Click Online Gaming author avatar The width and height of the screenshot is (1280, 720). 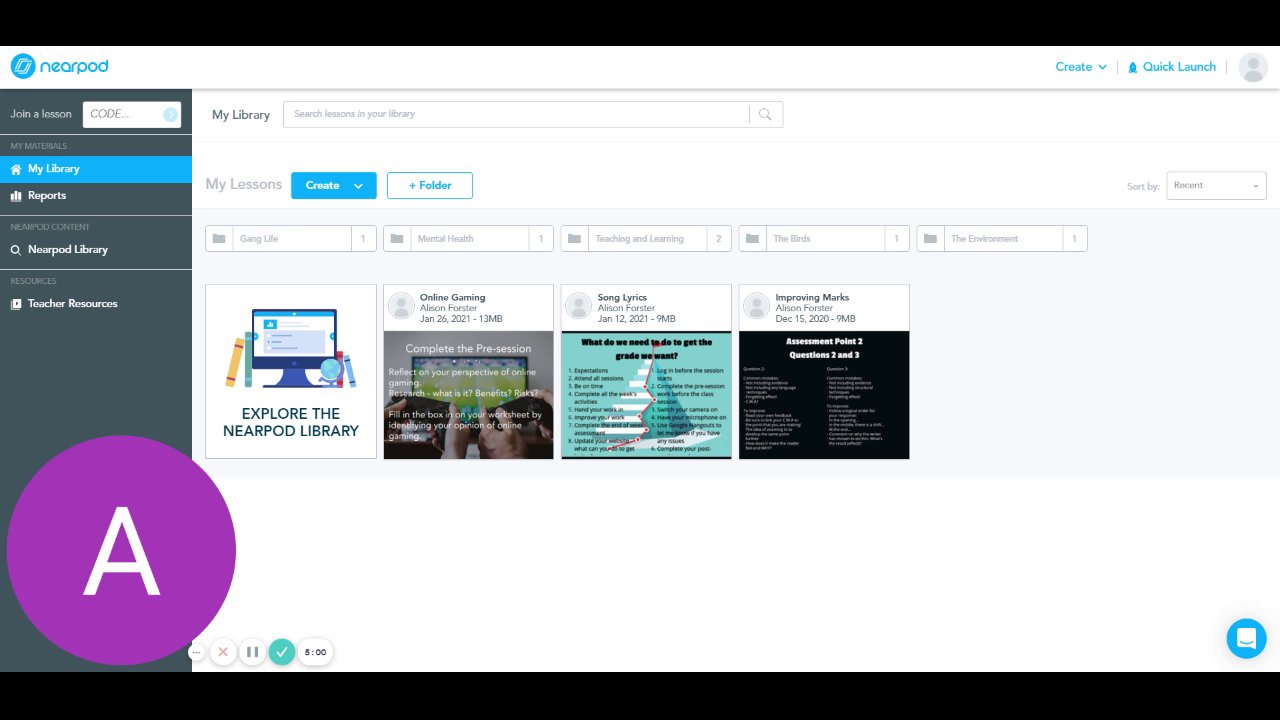tap(401, 306)
